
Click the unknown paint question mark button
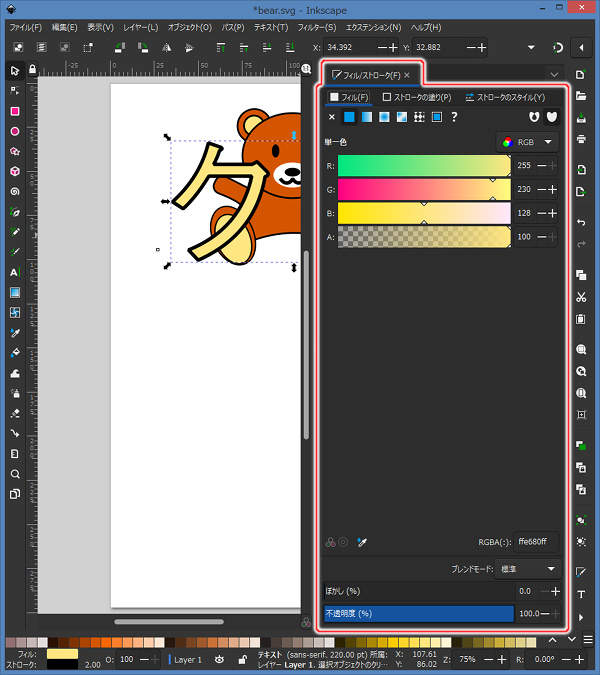coord(454,117)
